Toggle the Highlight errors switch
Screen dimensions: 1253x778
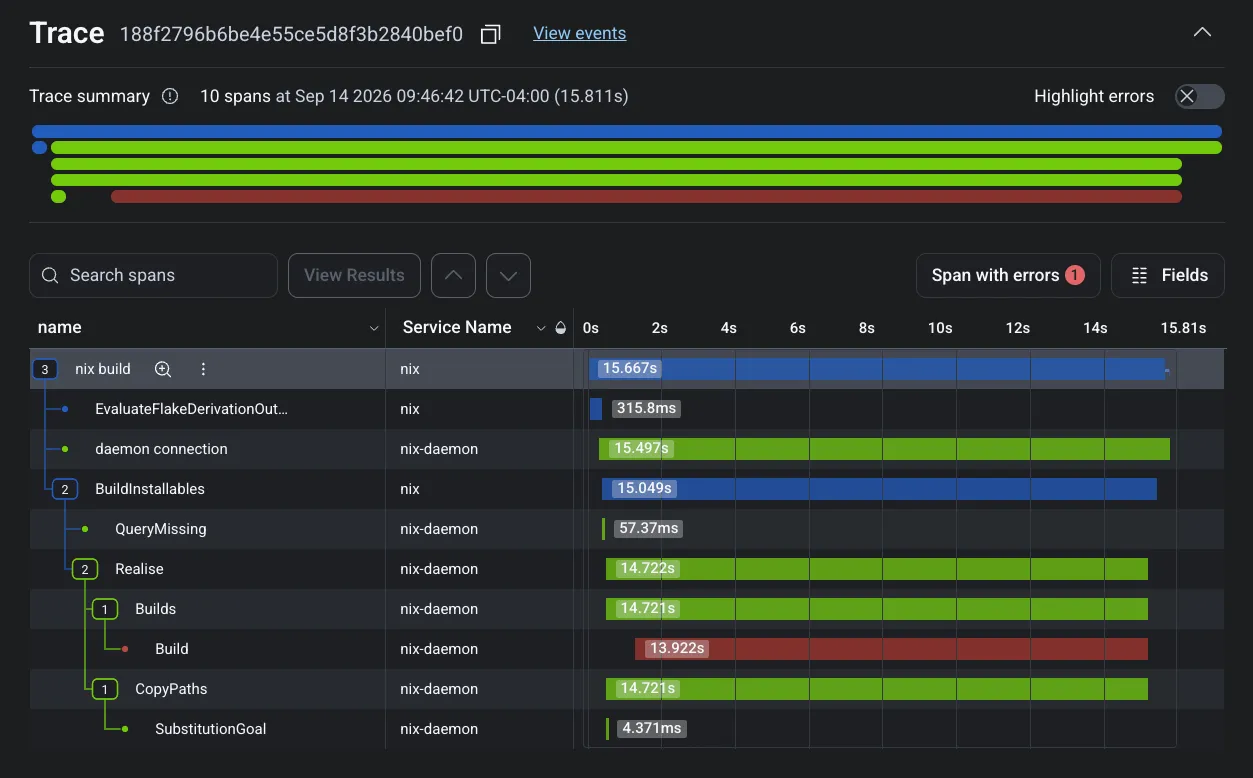pyautogui.click(x=1199, y=96)
